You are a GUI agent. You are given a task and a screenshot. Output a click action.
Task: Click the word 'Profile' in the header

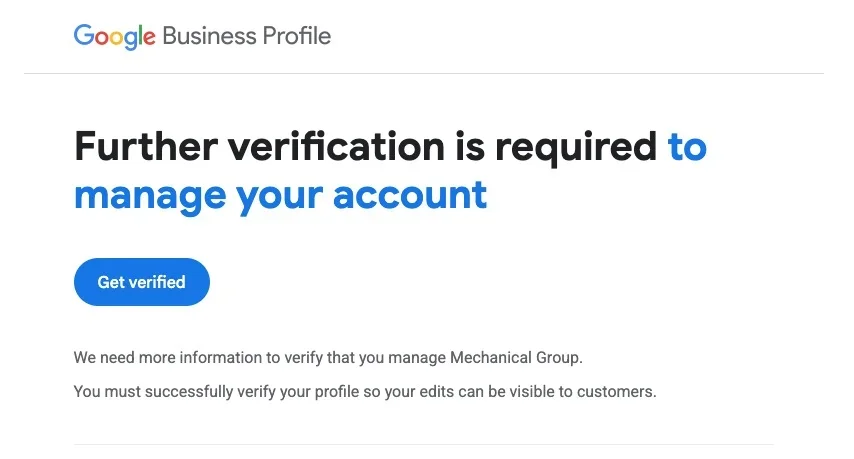tap(296, 36)
